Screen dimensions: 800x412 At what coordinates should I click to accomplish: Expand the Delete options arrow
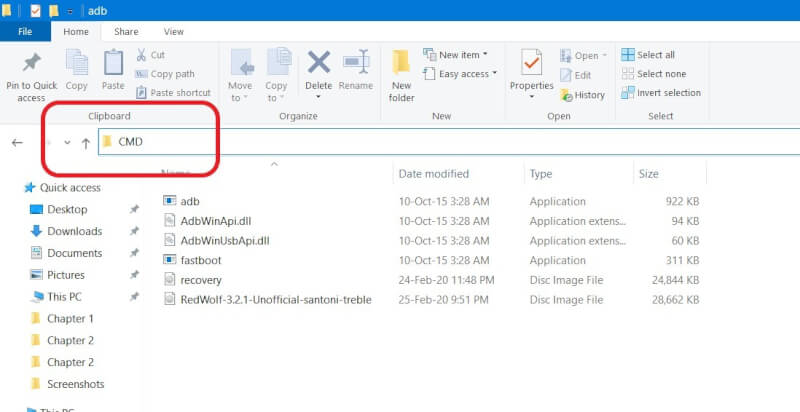[319, 97]
